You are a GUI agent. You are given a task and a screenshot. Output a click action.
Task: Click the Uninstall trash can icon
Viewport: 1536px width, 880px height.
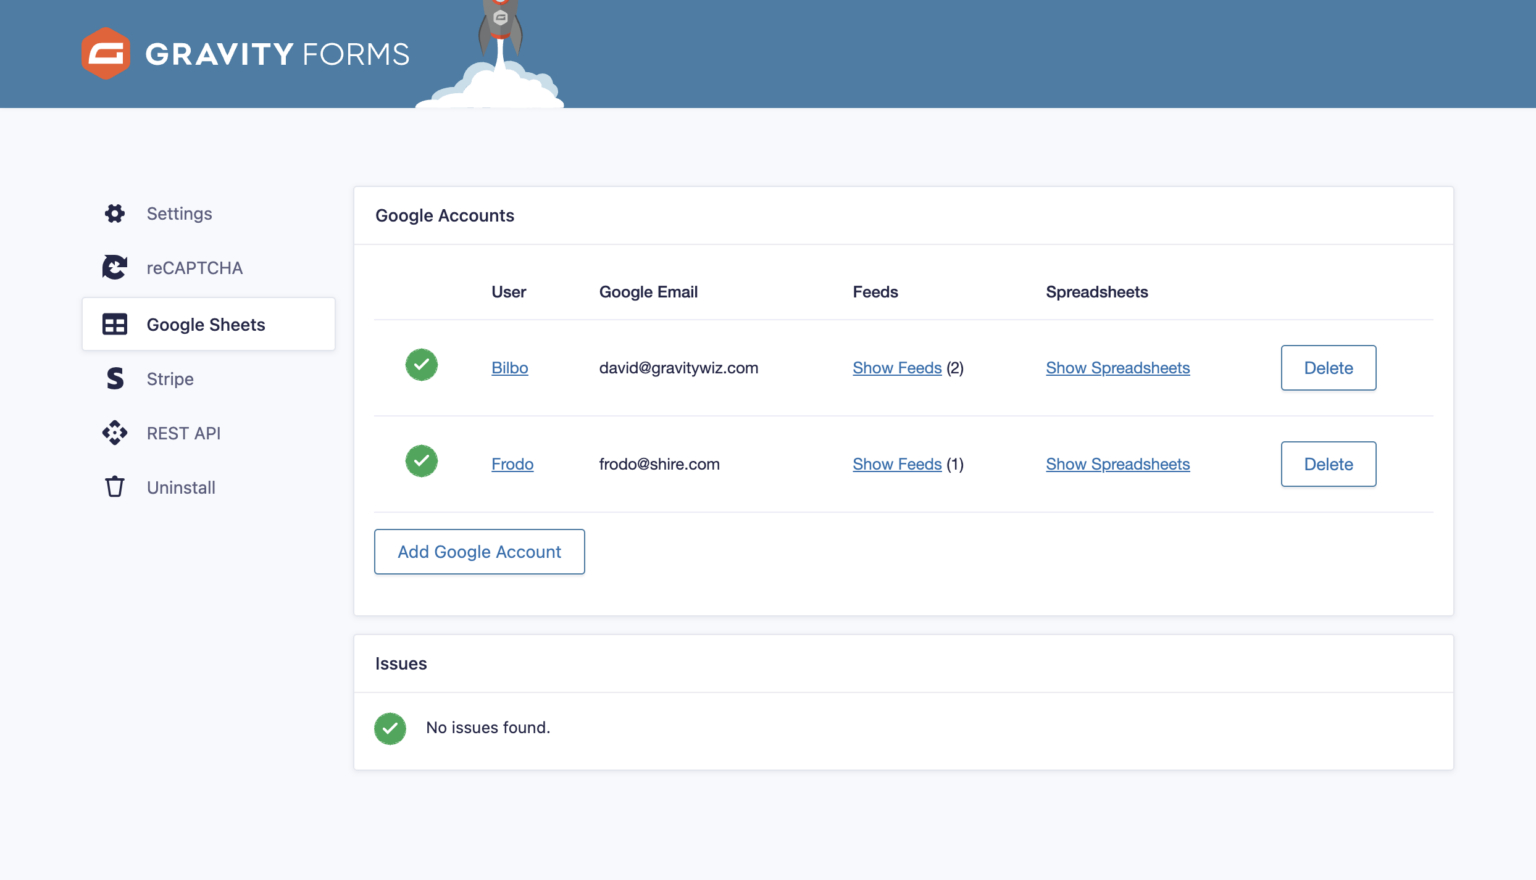point(115,487)
